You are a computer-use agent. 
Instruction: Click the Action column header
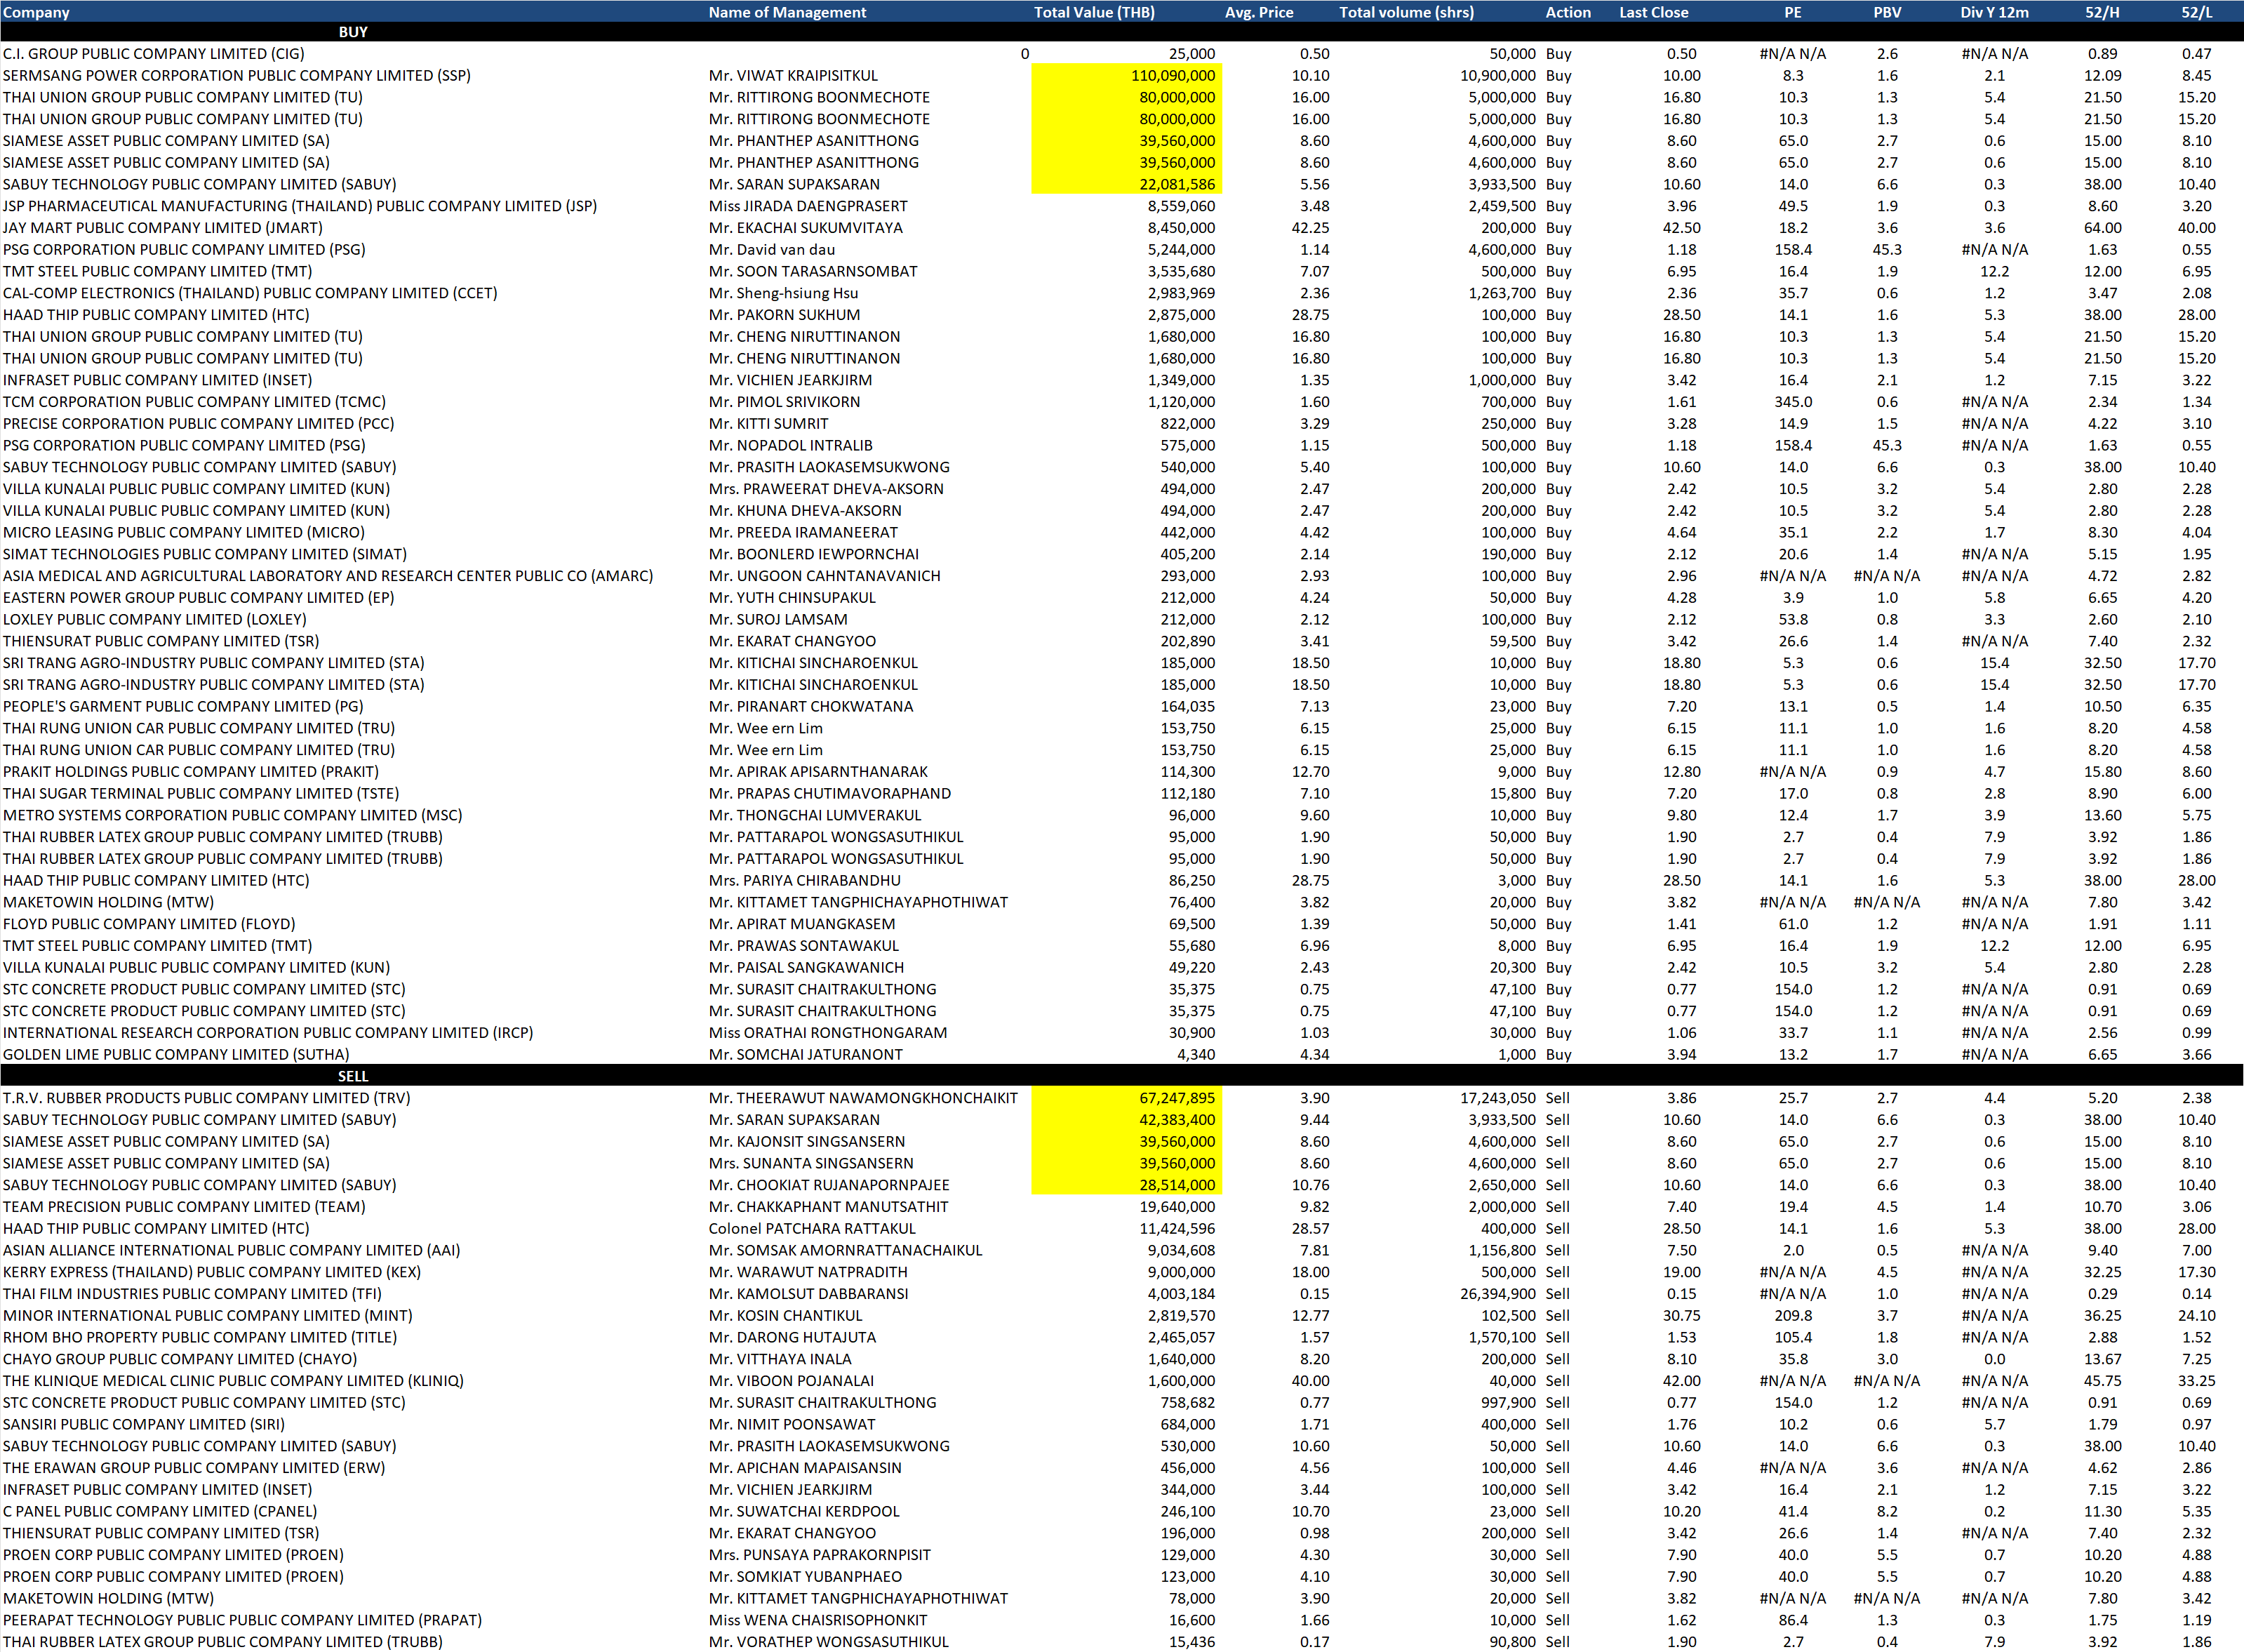point(1567,12)
